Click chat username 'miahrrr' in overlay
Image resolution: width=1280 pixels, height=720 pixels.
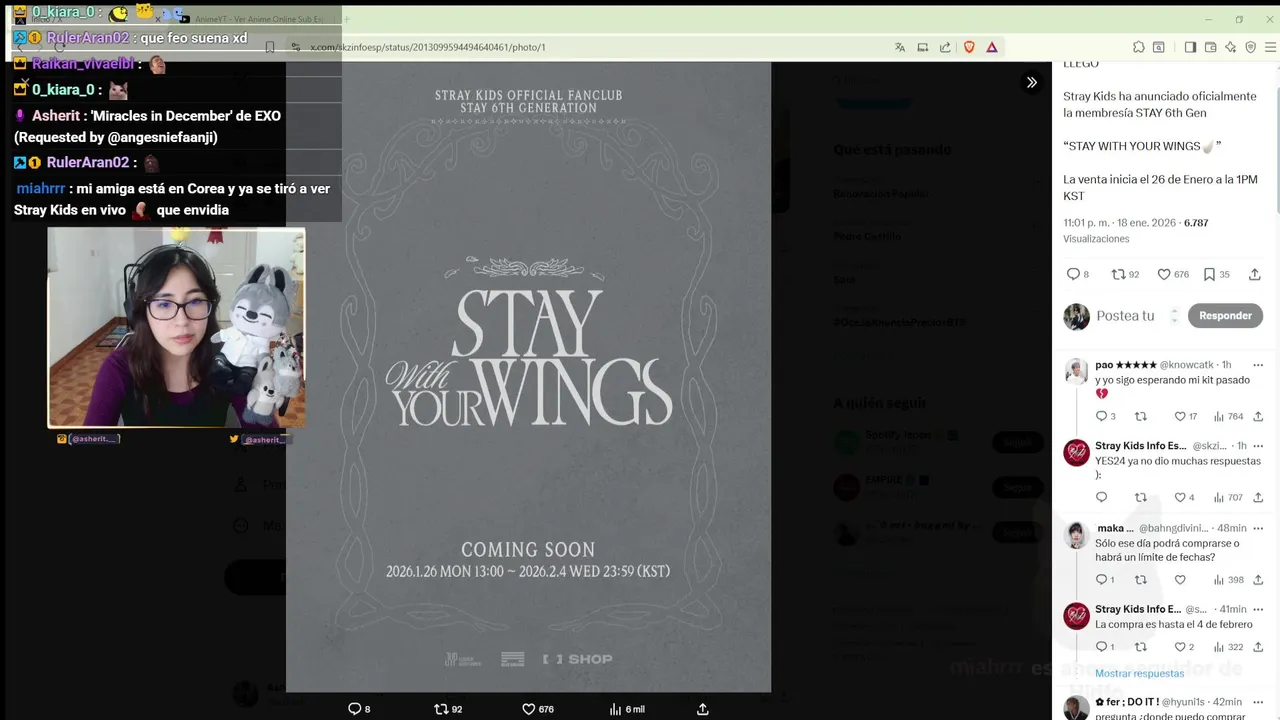point(41,188)
